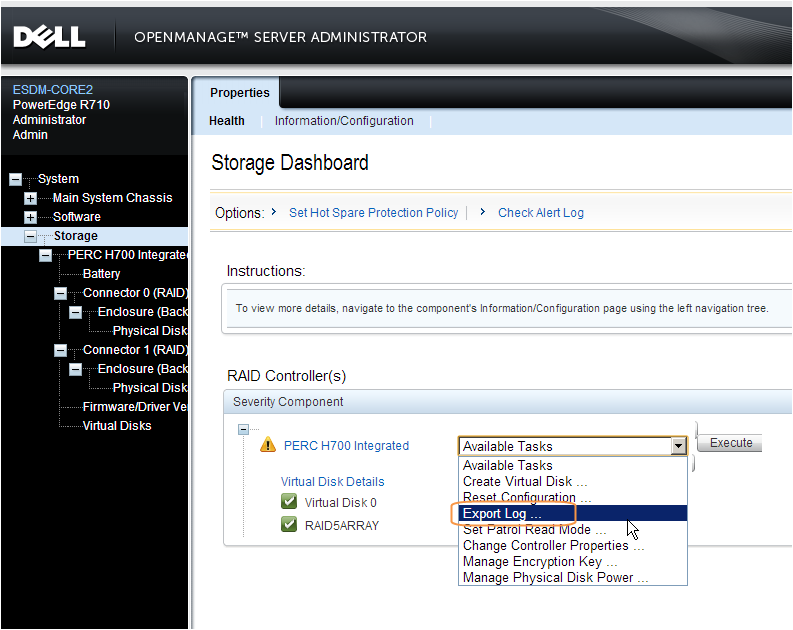793x630 pixels.
Task: Expand the Software tree node
Action: (30, 217)
